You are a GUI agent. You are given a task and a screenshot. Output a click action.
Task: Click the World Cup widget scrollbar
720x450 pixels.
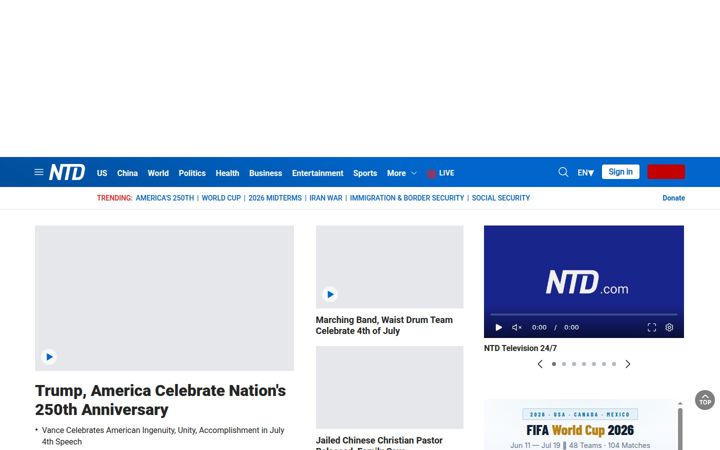click(680, 427)
